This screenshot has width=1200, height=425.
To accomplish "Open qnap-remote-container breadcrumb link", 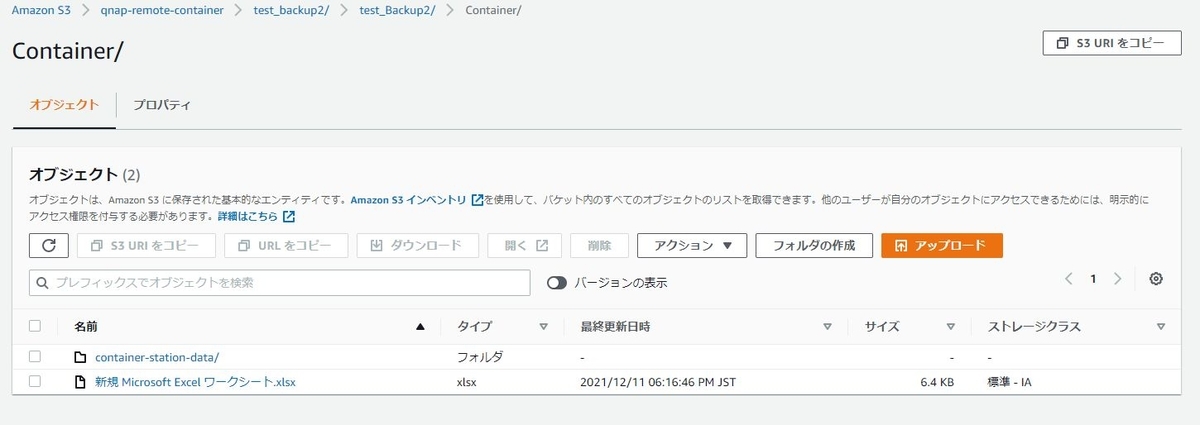I will (162, 10).
